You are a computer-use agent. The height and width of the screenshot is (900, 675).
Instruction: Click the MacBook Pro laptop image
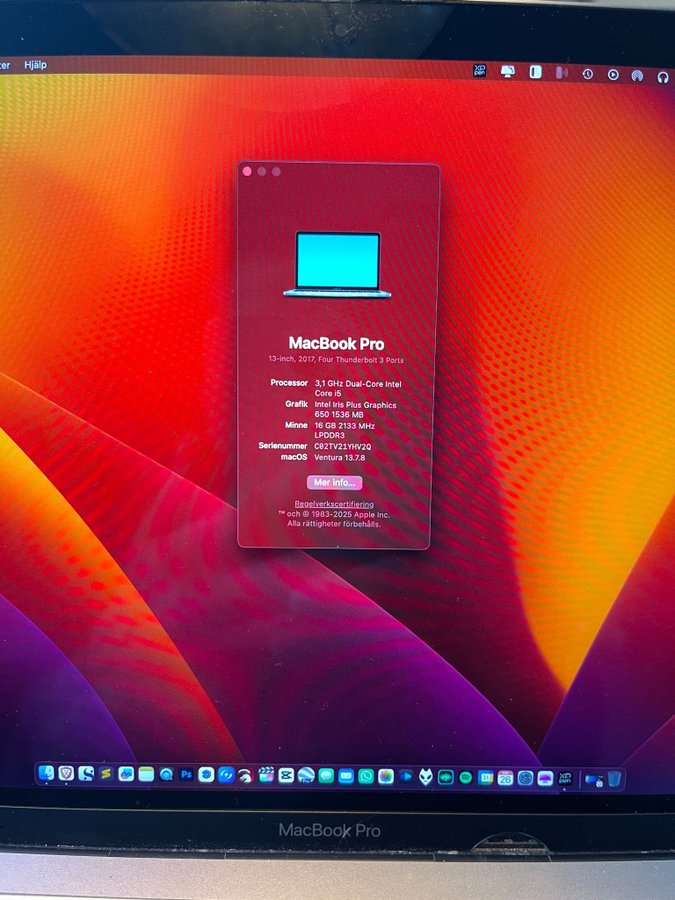pos(338,265)
